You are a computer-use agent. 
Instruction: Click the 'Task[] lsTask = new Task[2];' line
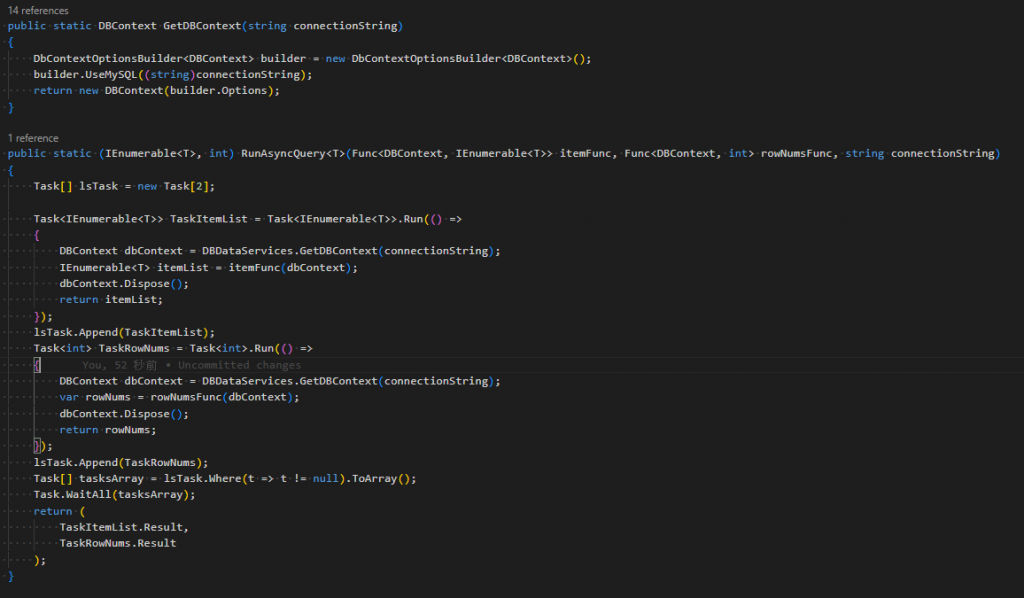tap(124, 186)
